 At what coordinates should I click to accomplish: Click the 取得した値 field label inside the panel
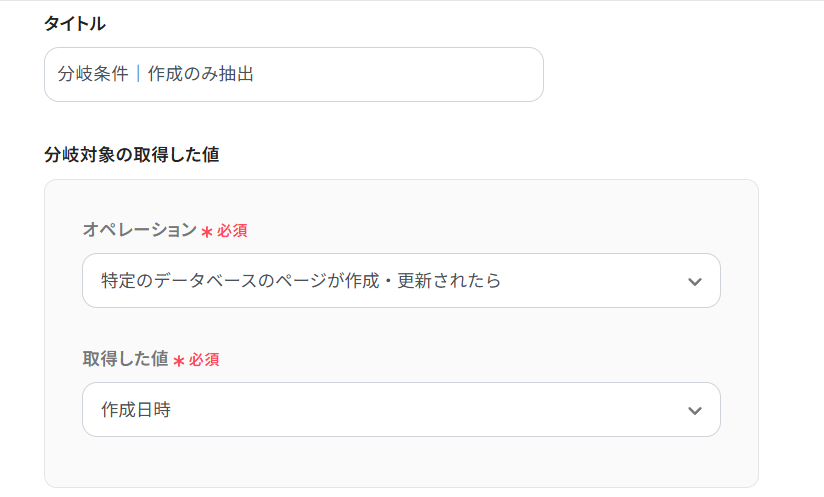point(126,359)
